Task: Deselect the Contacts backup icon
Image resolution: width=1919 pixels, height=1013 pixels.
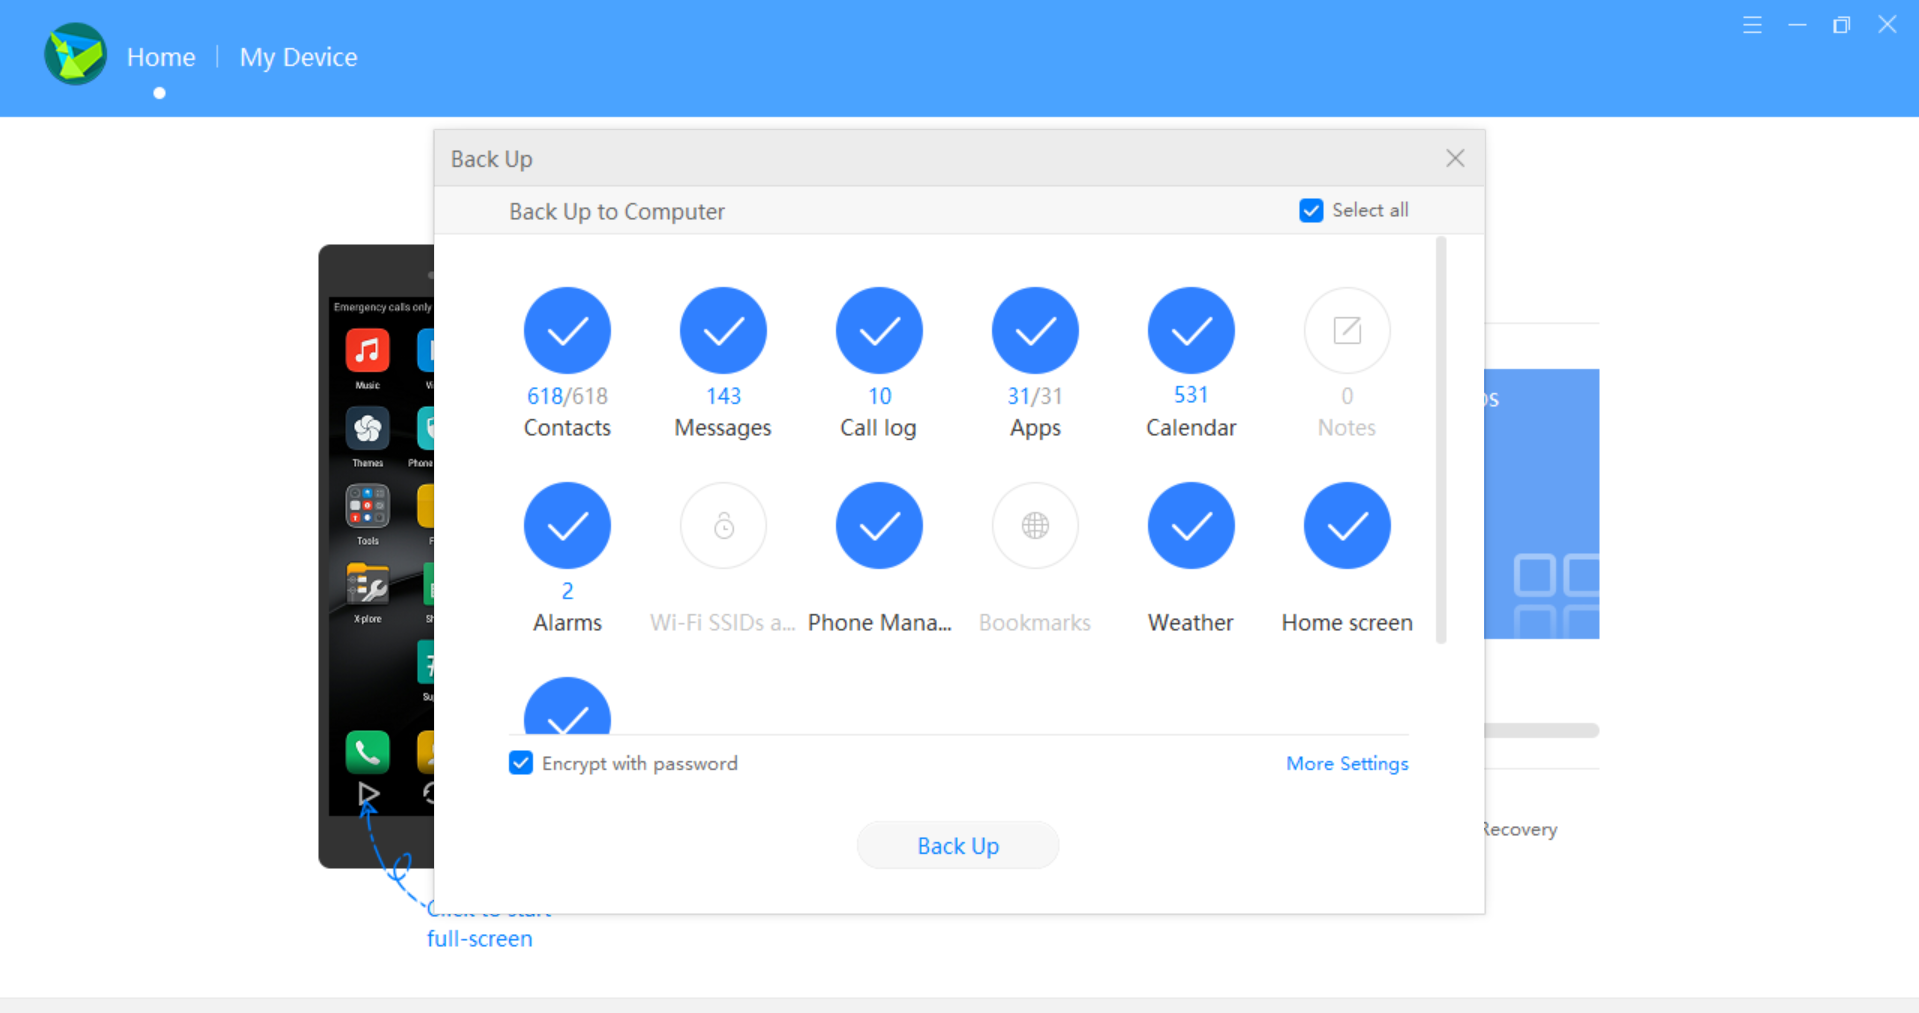Action: click(x=567, y=330)
